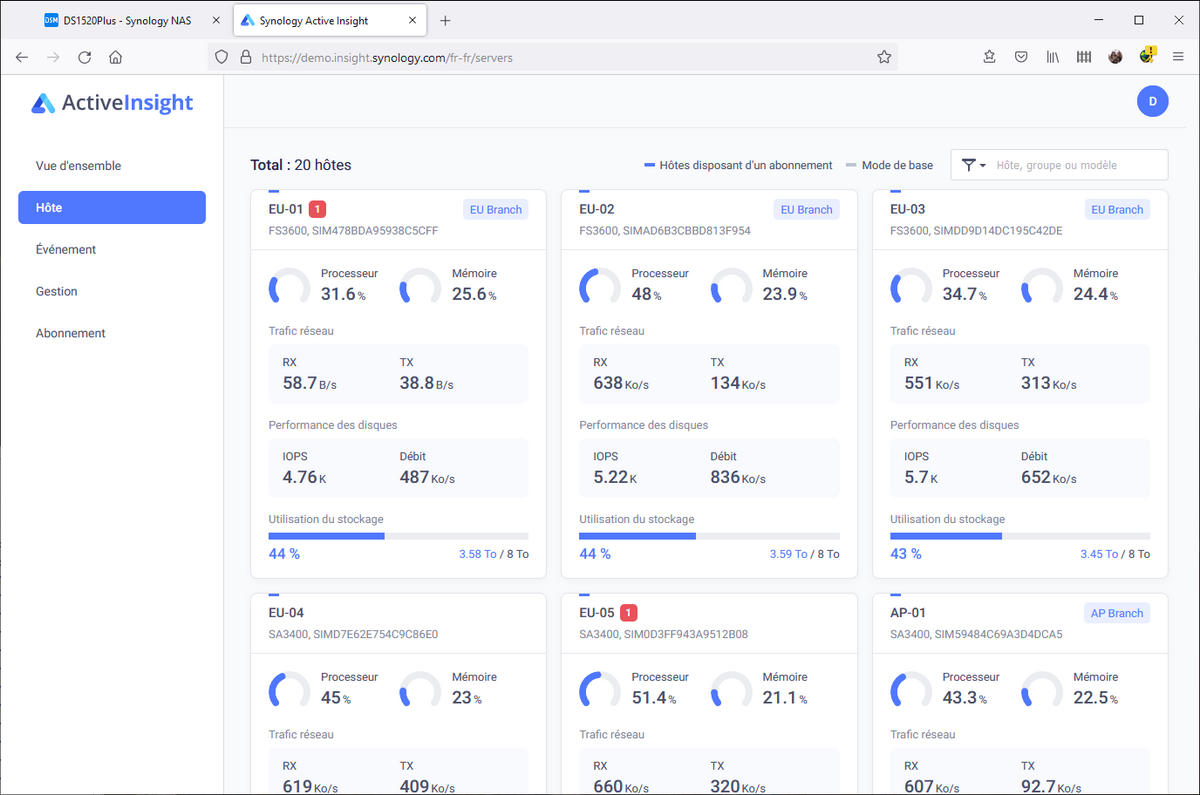Click EU-01 IOPS value 4.76 K
Image resolution: width=1200 pixels, height=795 pixels.
[304, 477]
